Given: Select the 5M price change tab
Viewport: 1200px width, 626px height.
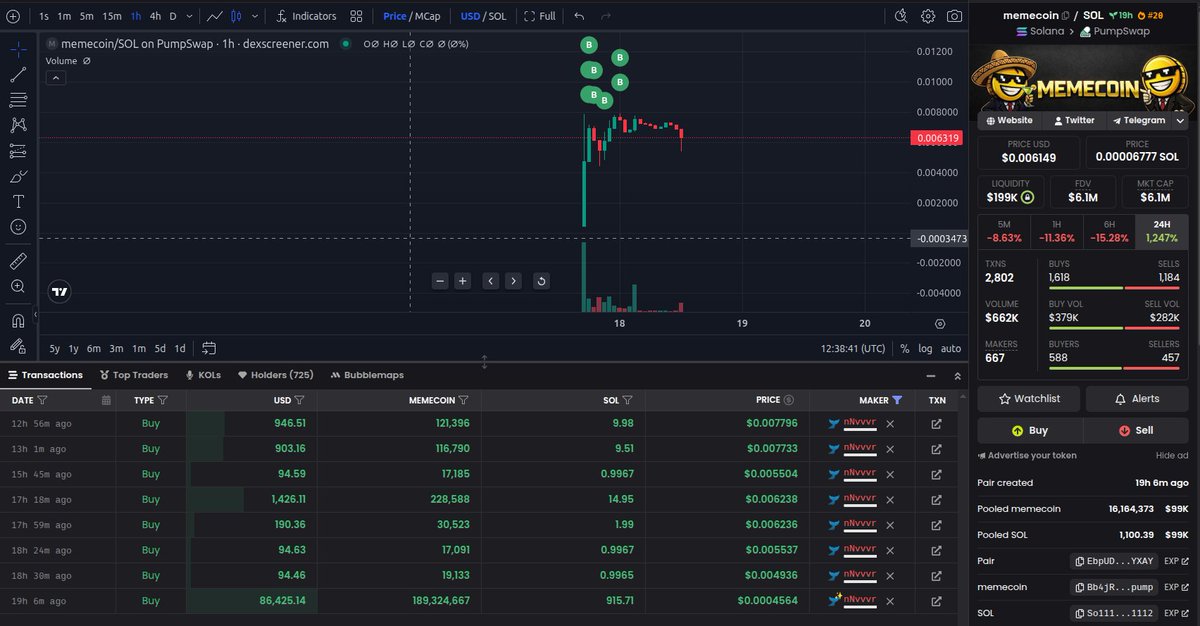Looking at the screenshot, I should (1004, 232).
